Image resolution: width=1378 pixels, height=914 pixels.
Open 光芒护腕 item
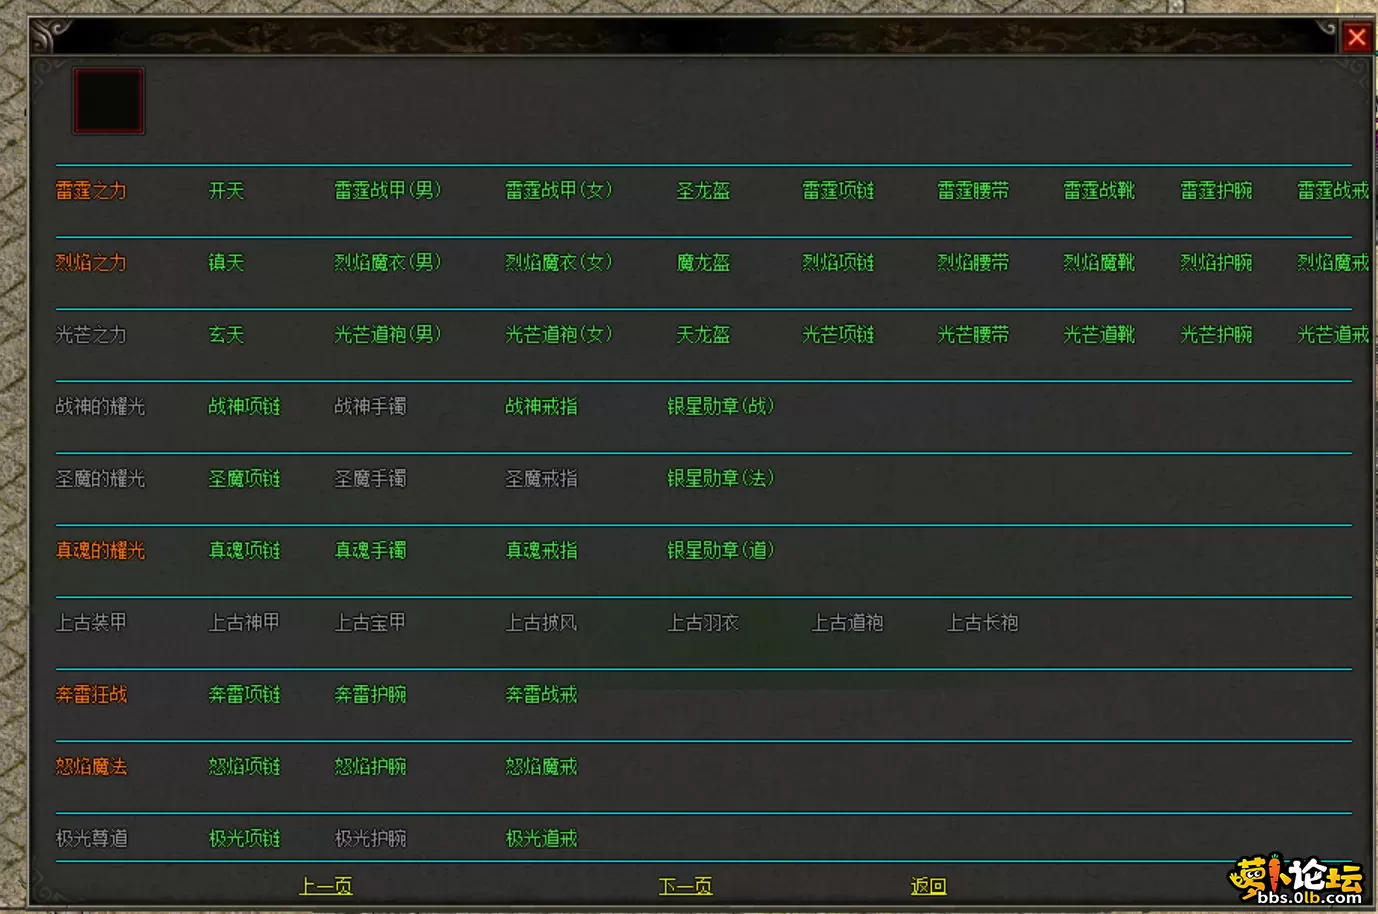[1216, 334]
